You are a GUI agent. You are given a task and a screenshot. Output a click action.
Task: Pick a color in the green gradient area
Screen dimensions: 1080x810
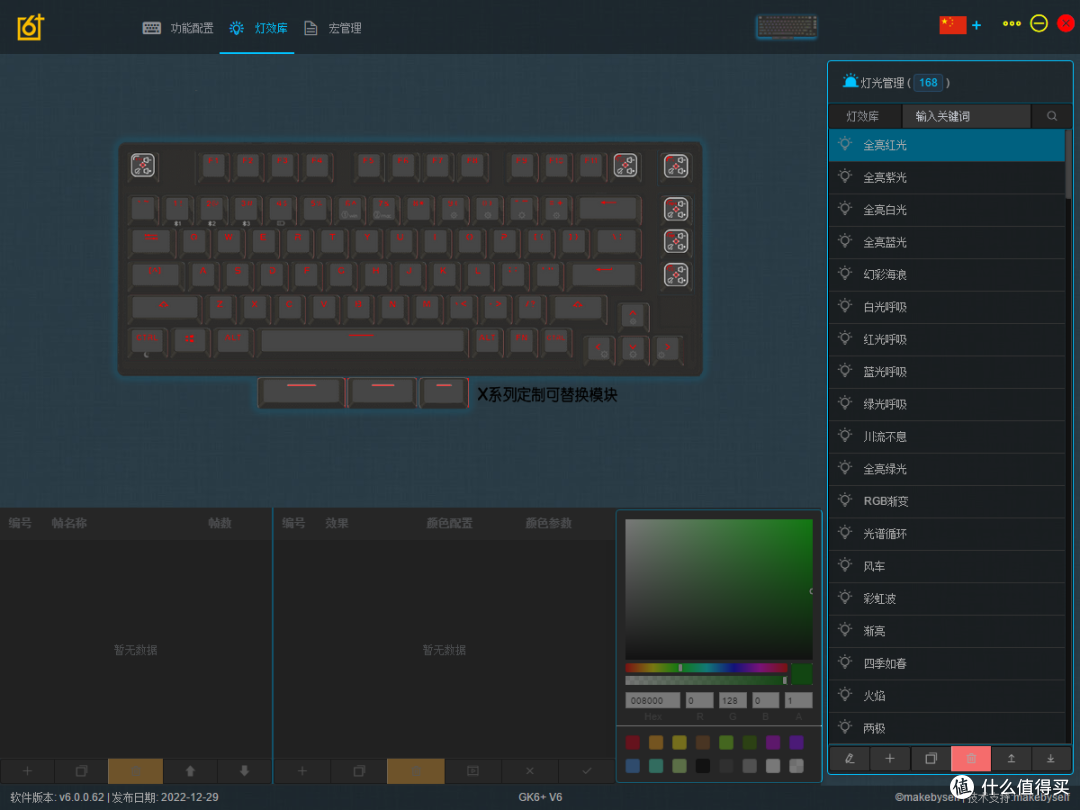tap(718, 590)
